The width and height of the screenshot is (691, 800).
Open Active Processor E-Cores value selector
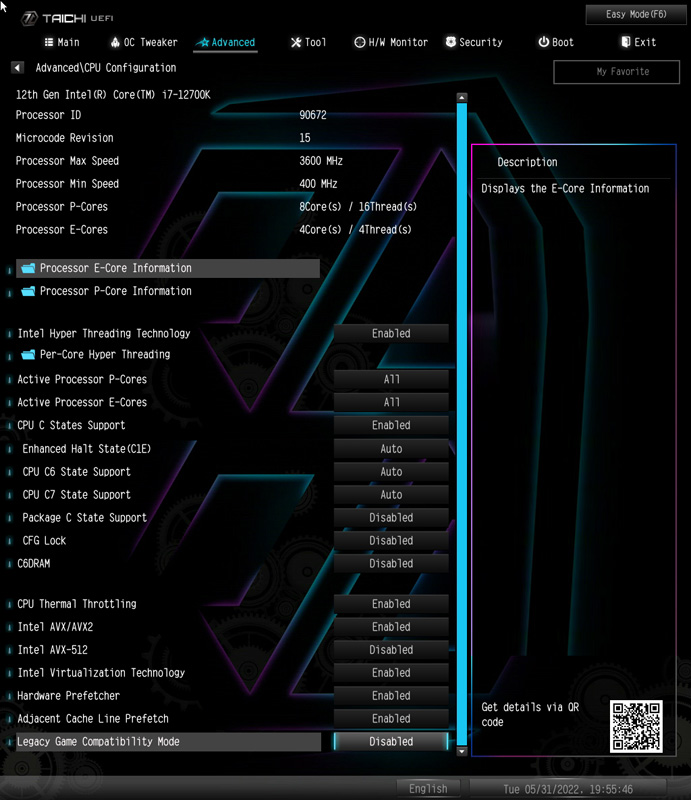(391, 402)
